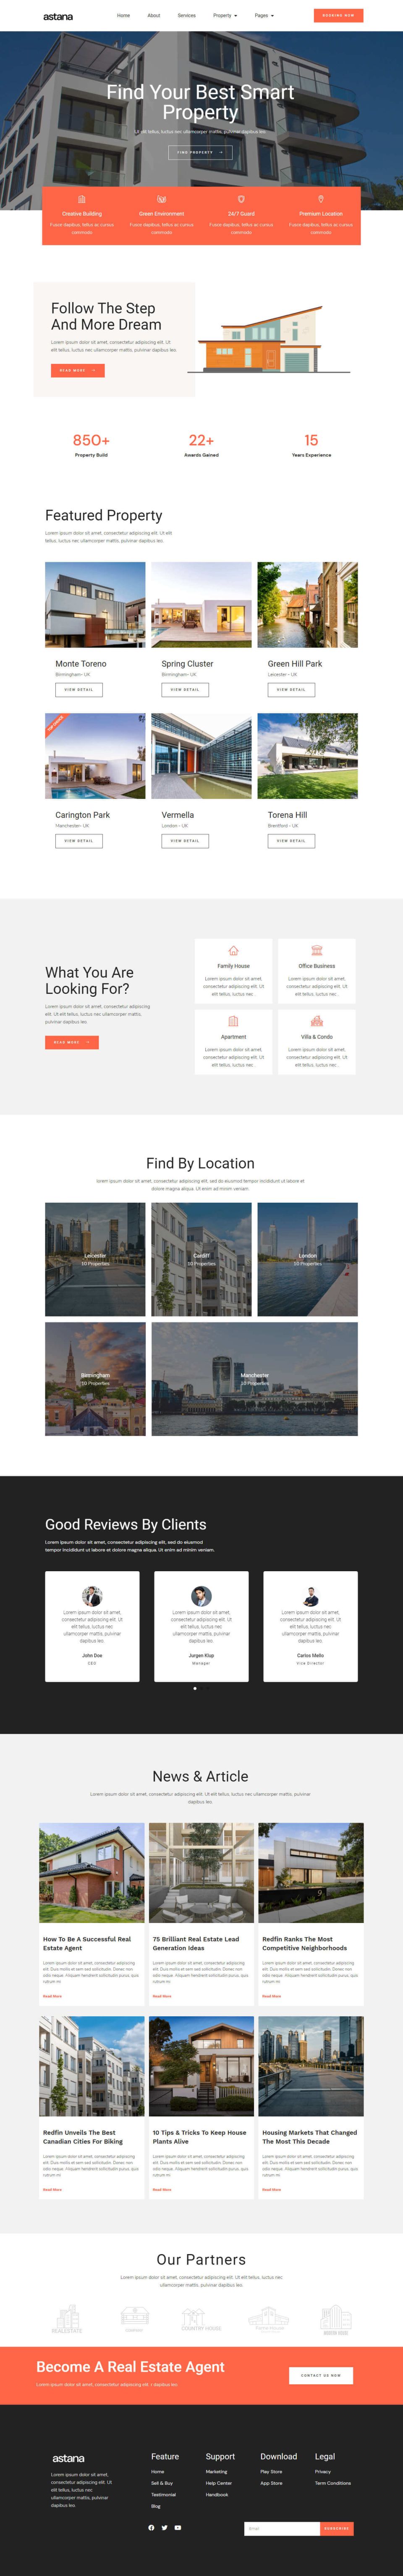Select the Office Business icon
Screen dimensions: 403x2576
317,951
